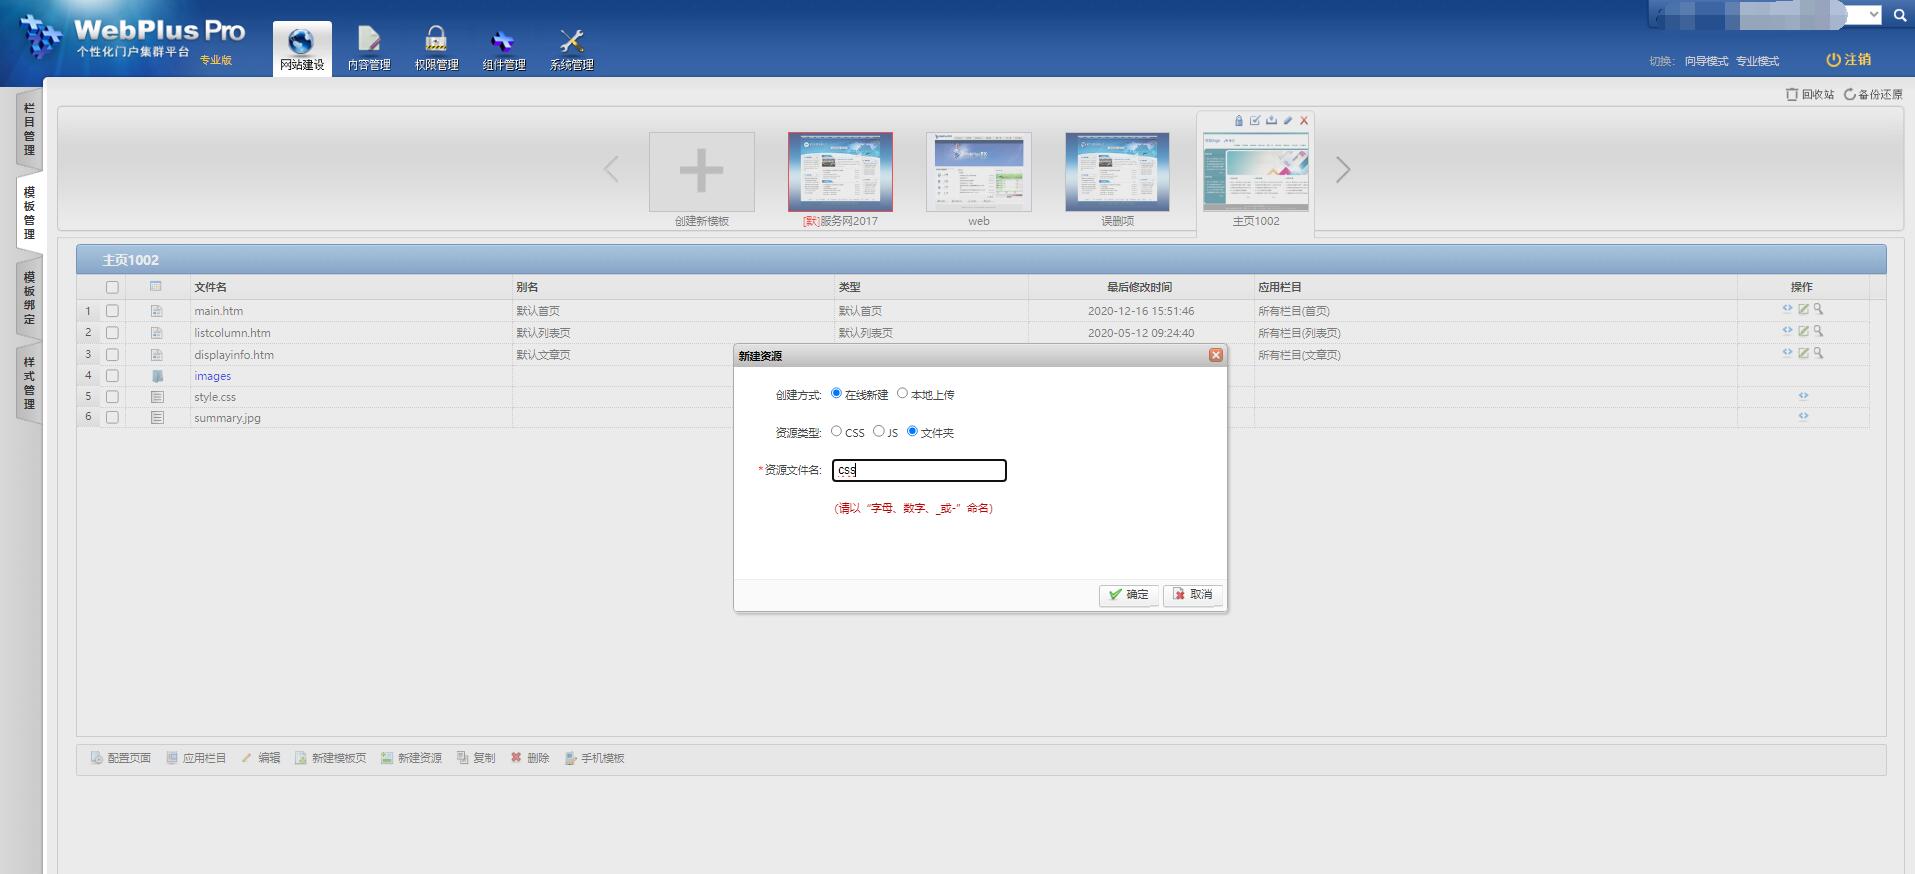1915x874 pixels.
Task: Open the dropdown at top right corner
Action: pyautogui.click(x=1873, y=15)
